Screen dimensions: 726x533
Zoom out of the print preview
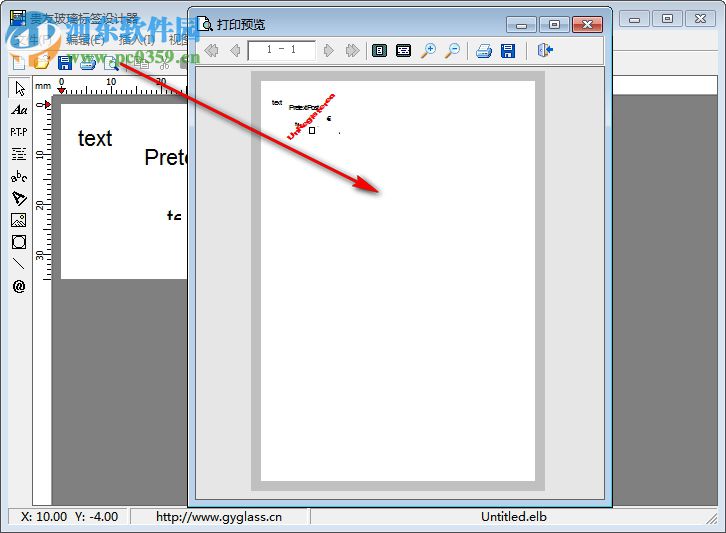[x=452, y=50]
